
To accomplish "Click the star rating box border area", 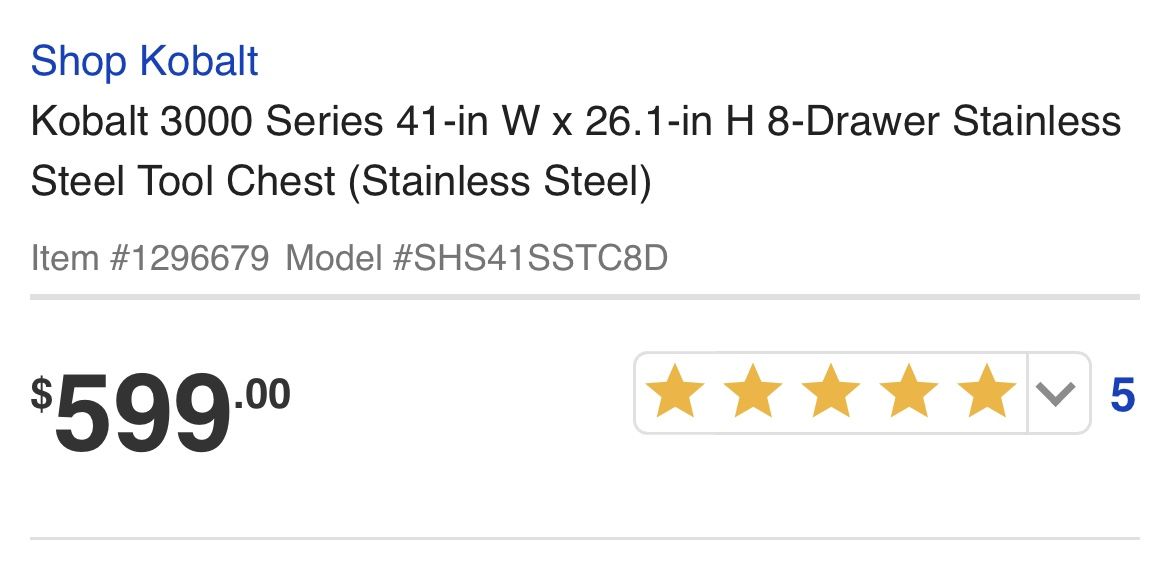I will click(x=862, y=393).
